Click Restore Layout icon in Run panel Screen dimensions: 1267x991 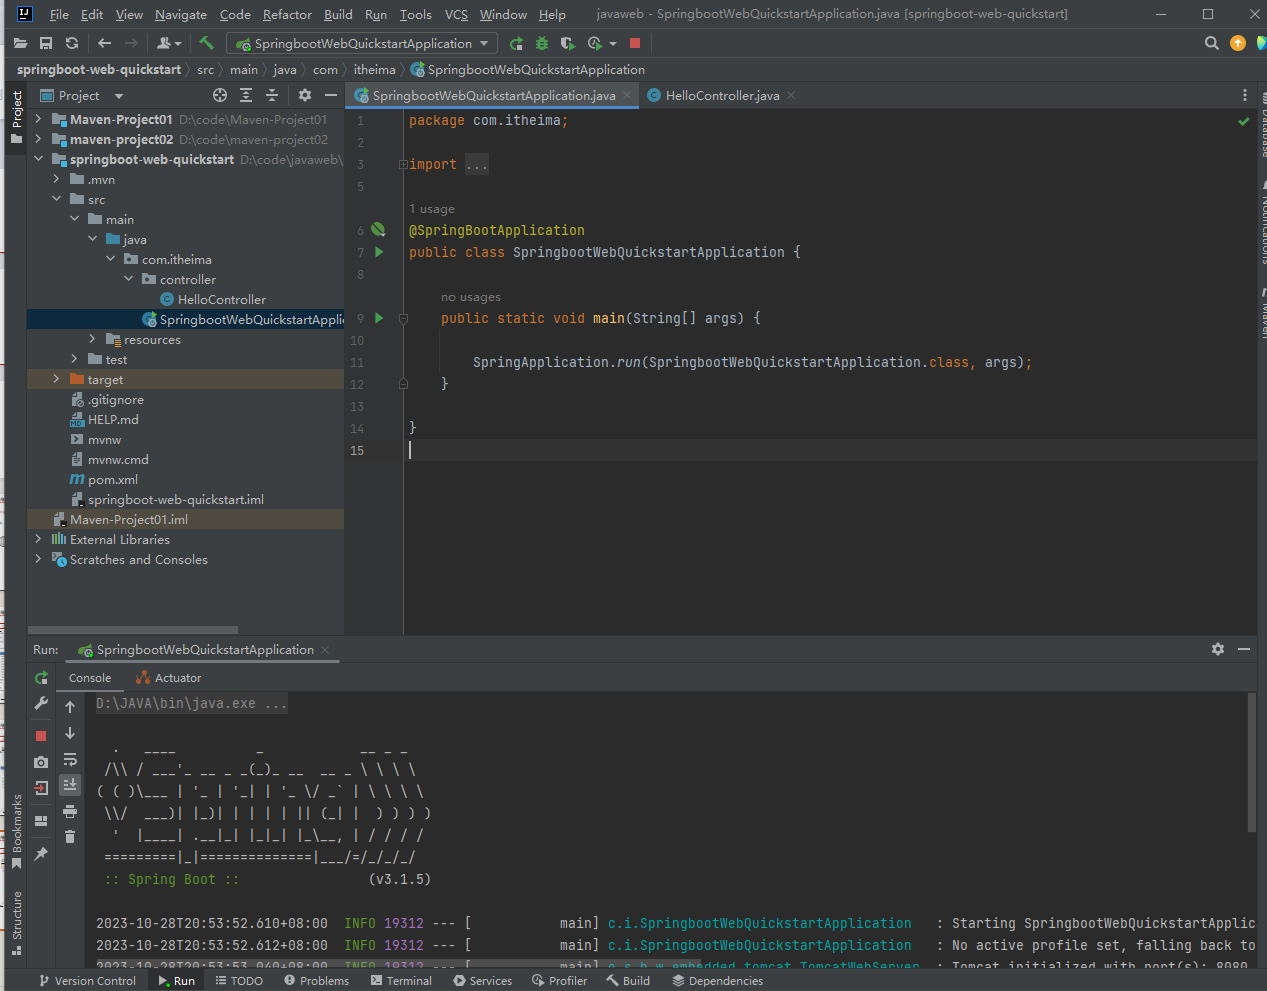pyautogui.click(x=41, y=821)
